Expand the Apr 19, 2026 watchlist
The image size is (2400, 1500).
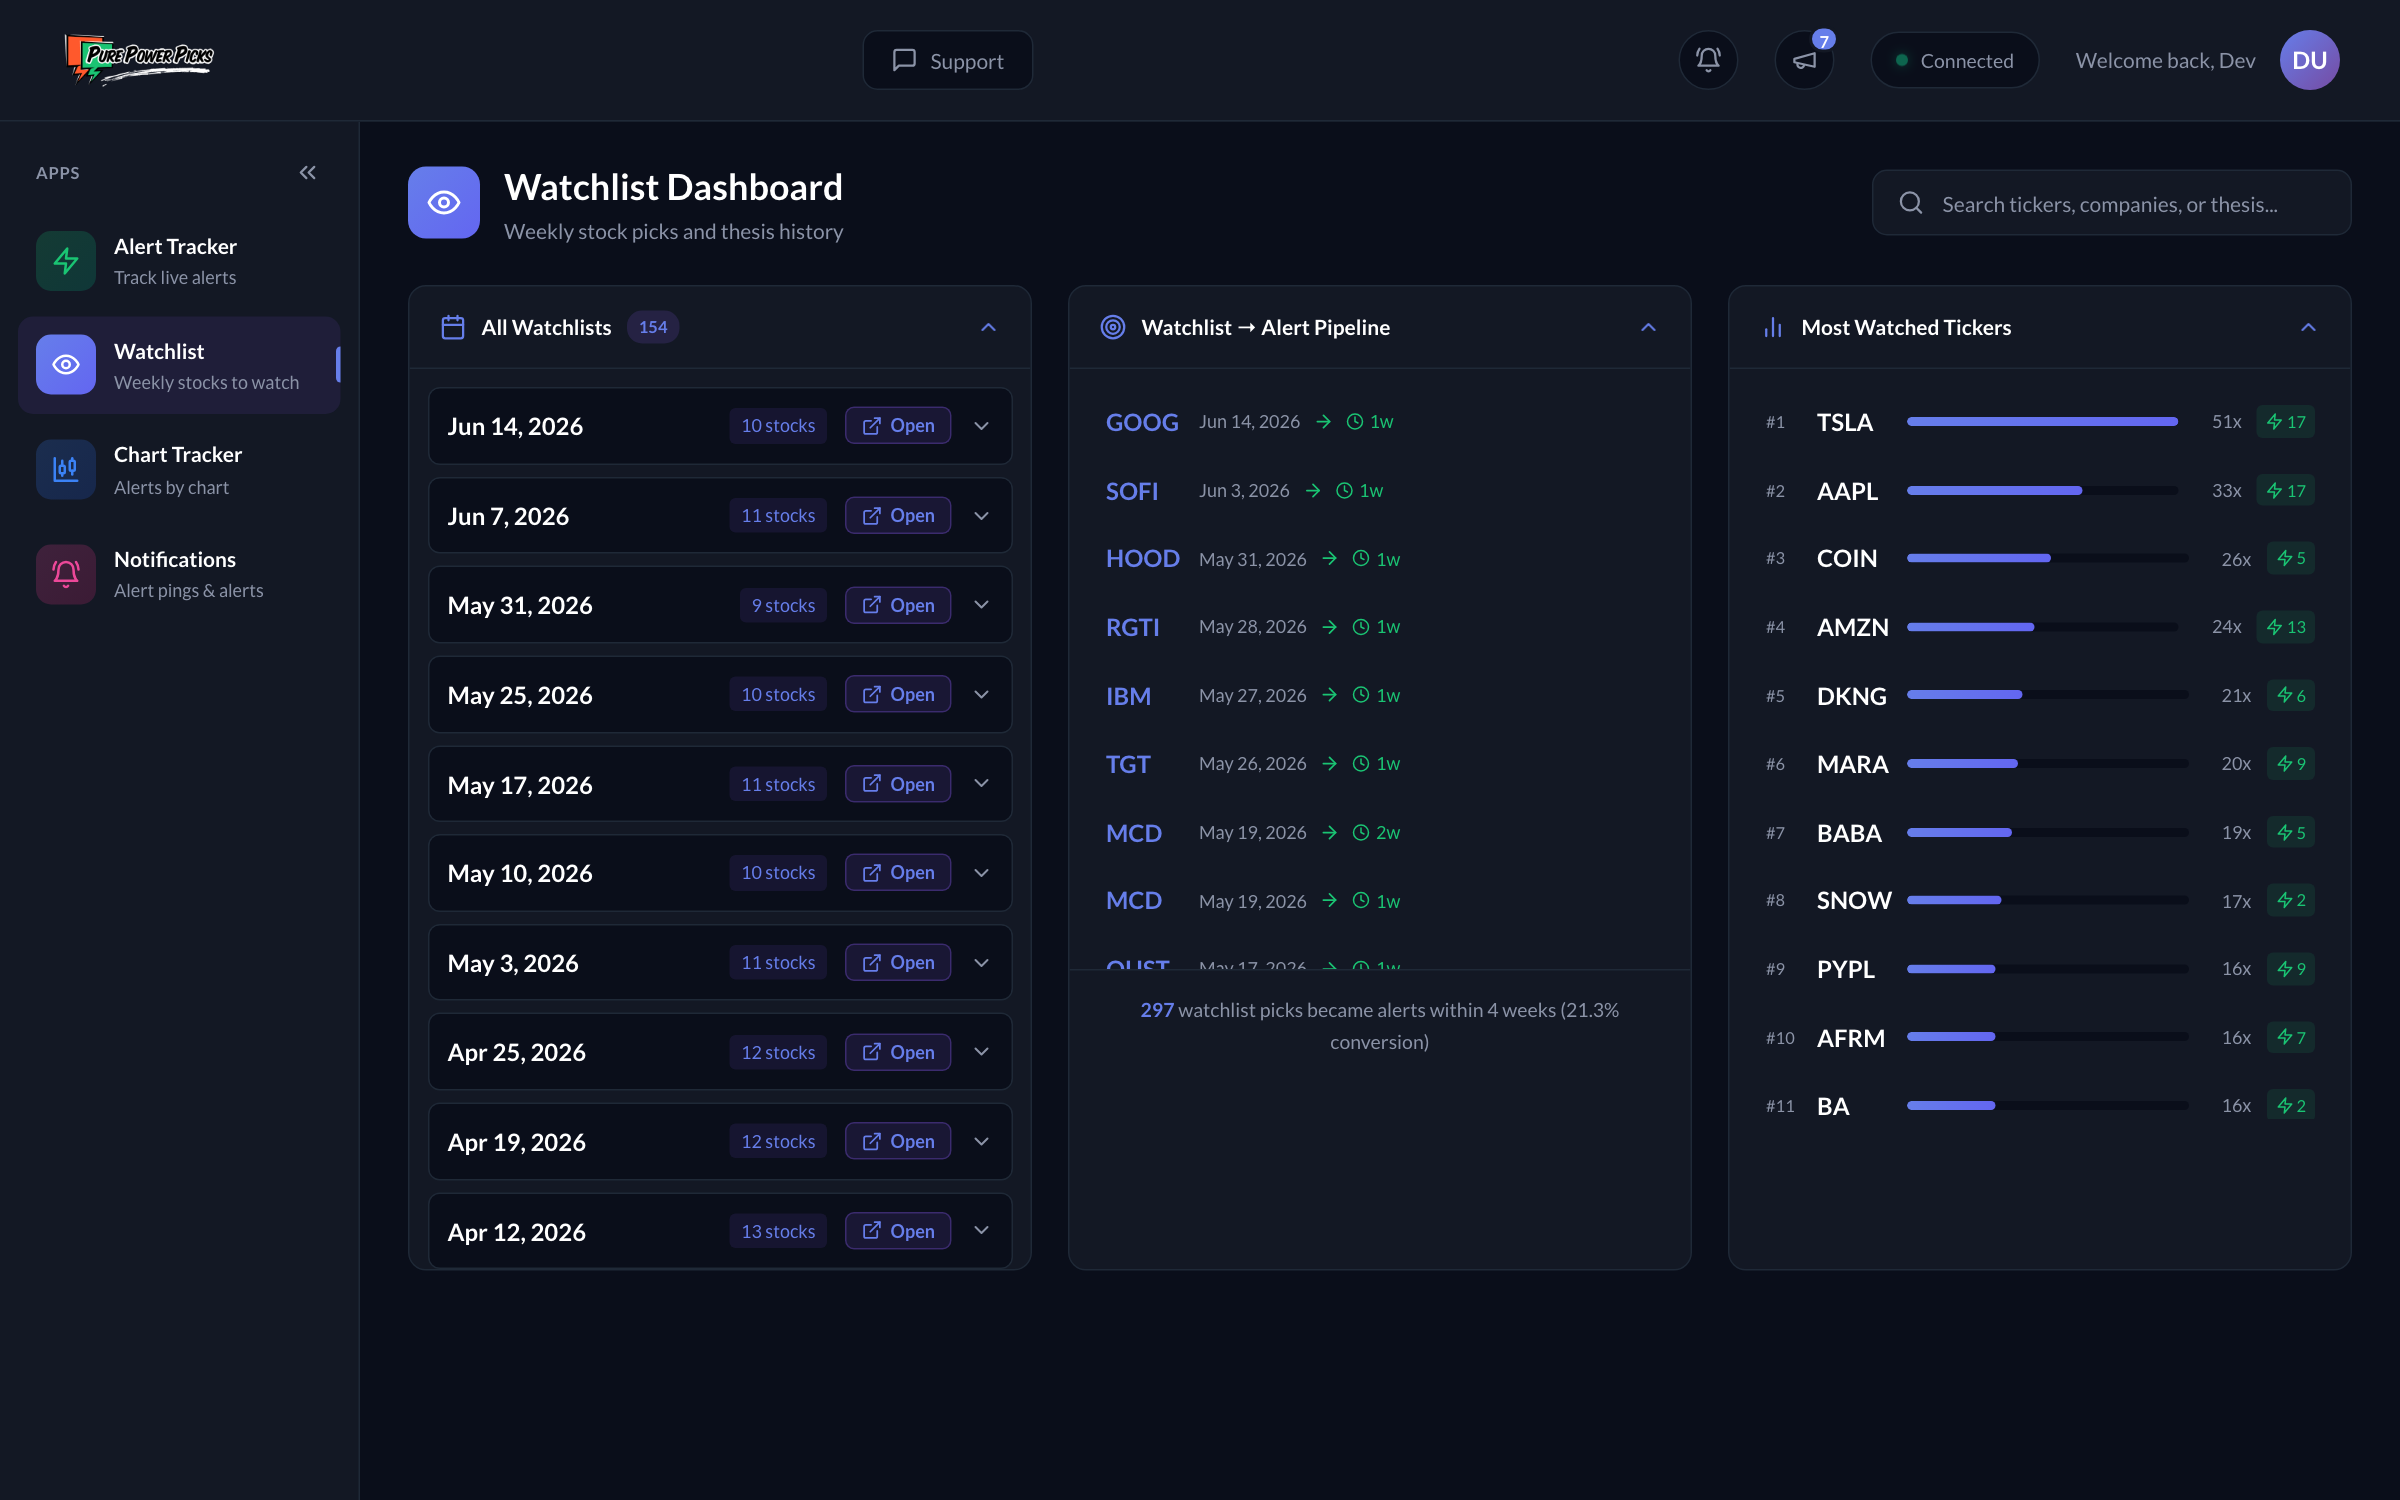[982, 1142]
